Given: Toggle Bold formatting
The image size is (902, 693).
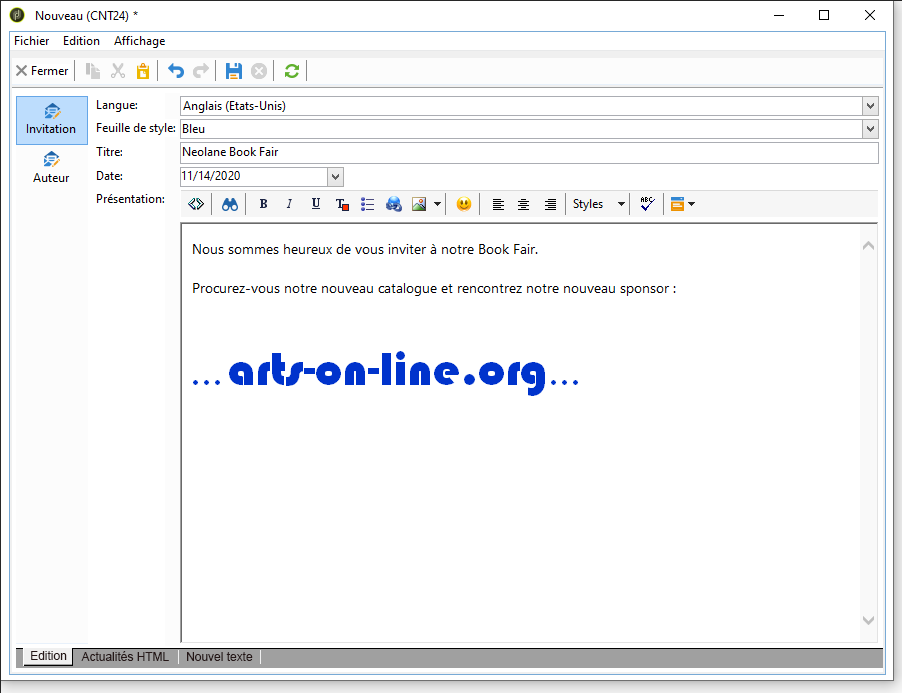Looking at the screenshot, I should point(263,204).
